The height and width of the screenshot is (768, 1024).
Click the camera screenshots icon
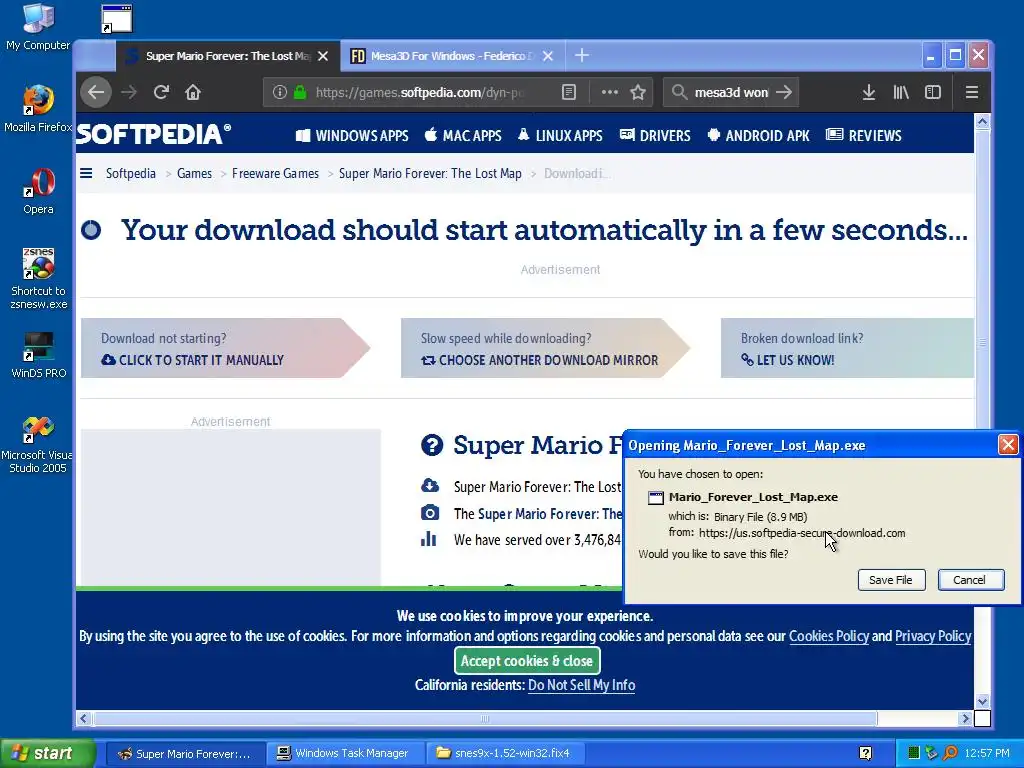pos(430,513)
